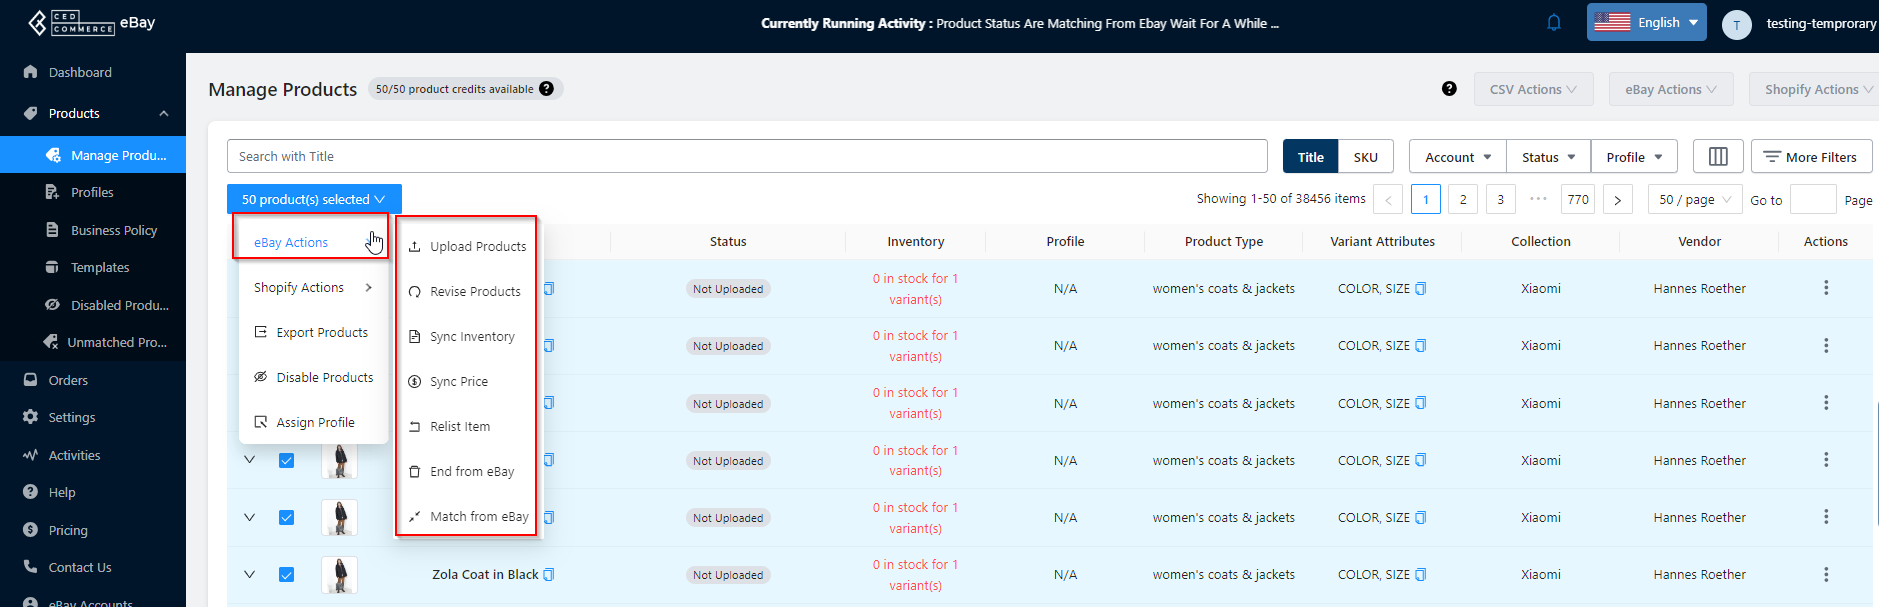Image resolution: width=1879 pixels, height=607 pixels.
Task: Uncheck the Zola Coat in Black checkbox
Action: [x=286, y=574]
